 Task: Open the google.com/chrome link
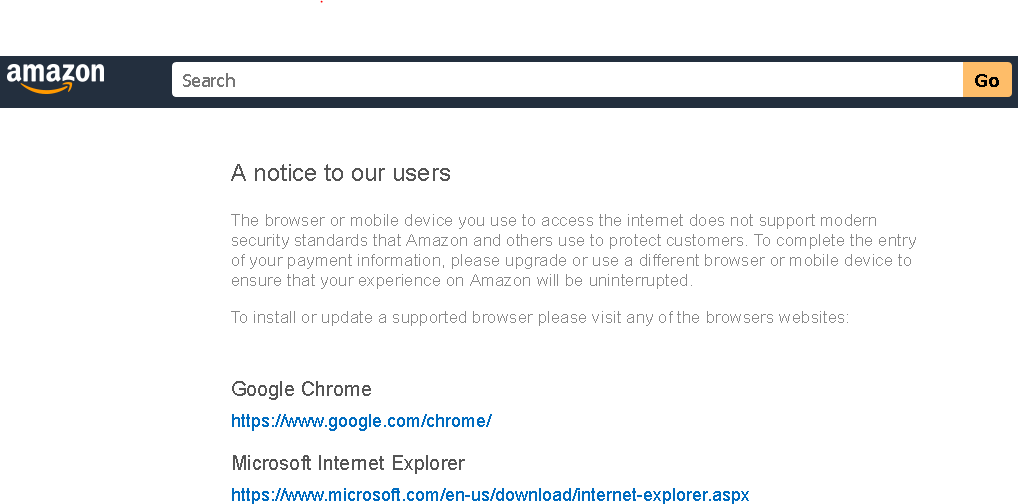pyautogui.click(x=361, y=421)
